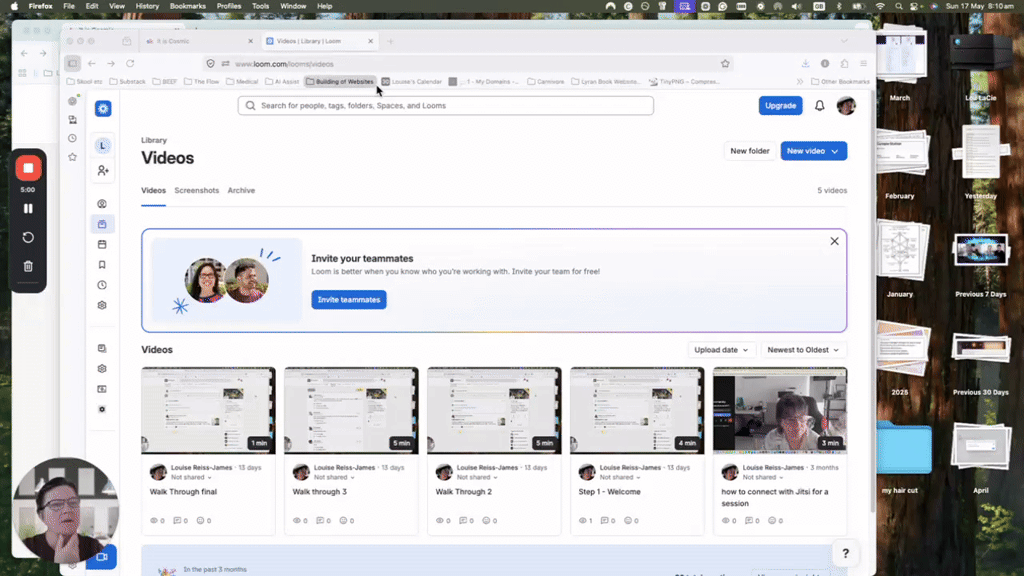
Task: Open the Meetings calendar icon in sidebar
Action: coord(102,244)
